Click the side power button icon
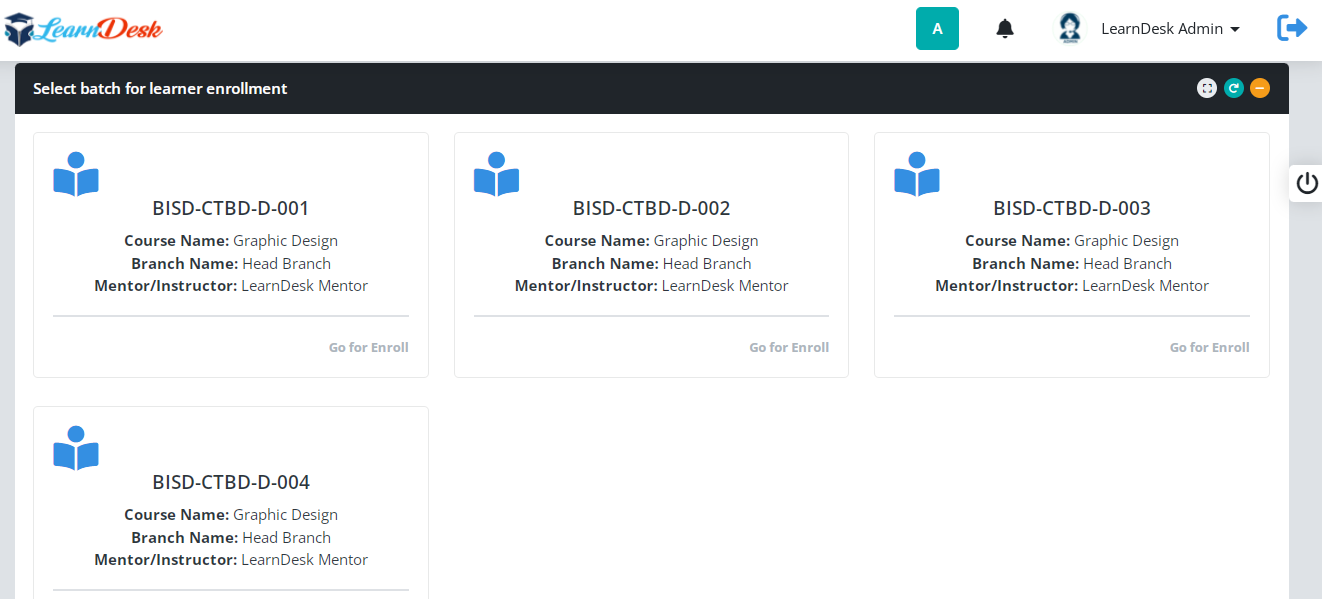Viewport: 1322px width, 599px height. 1307,183
